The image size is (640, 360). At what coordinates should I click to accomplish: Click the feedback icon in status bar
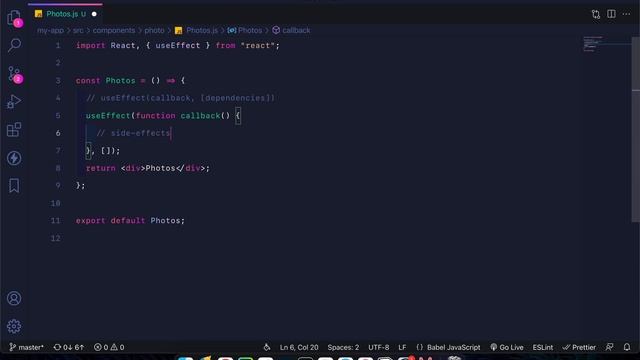coord(609,347)
